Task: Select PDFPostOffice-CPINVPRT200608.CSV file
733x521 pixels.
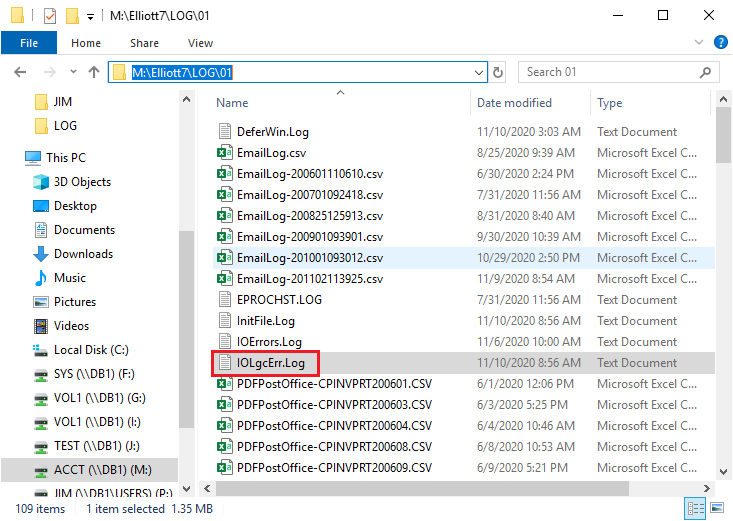Action: pos(334,447)
